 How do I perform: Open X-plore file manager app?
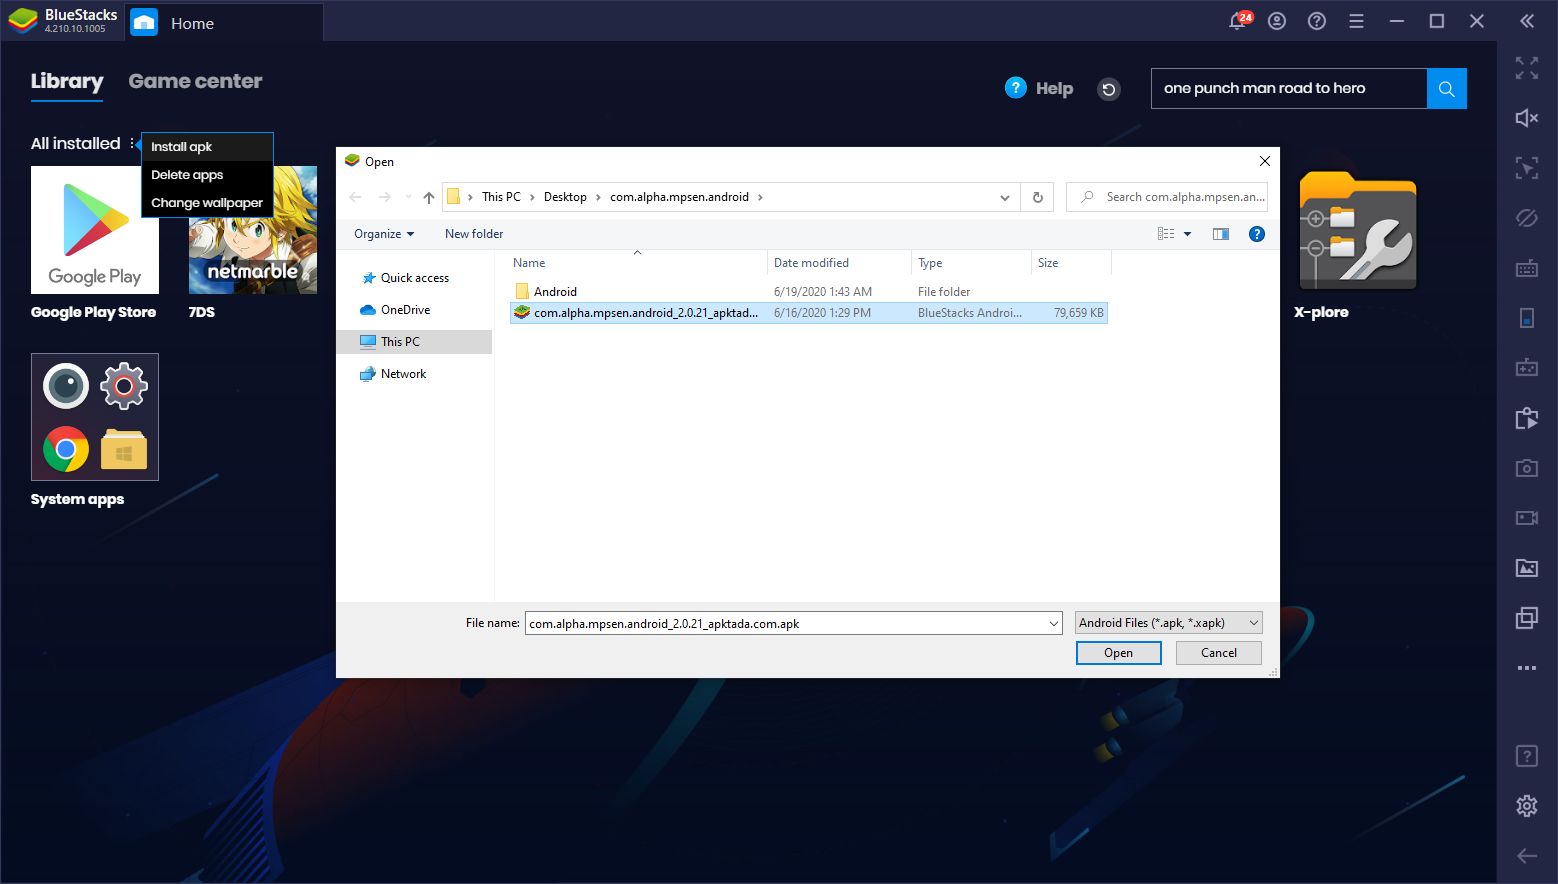(1357, 230)
